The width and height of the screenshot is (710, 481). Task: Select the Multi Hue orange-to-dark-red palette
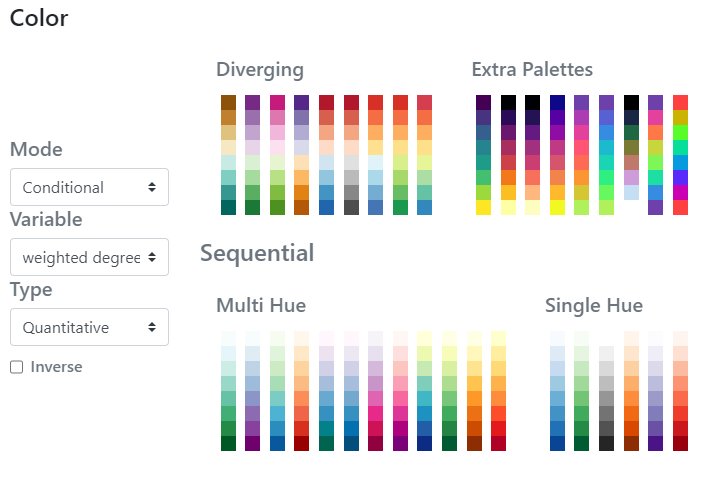pyautogui.click(x=302, y=391)
